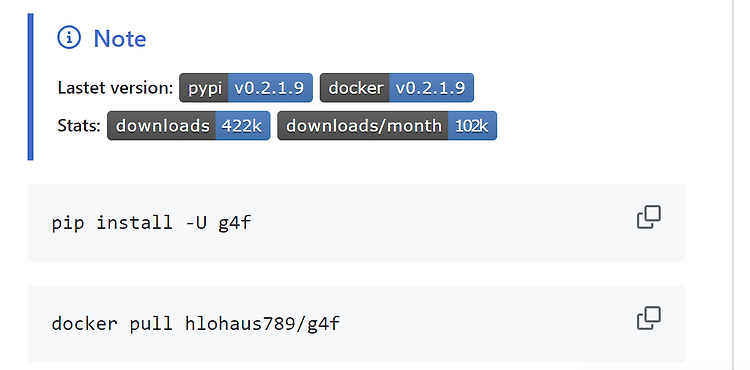Screen dimensions: 750x370
Task: Click the blue vertical bar of the note
Action: (31, 87)
